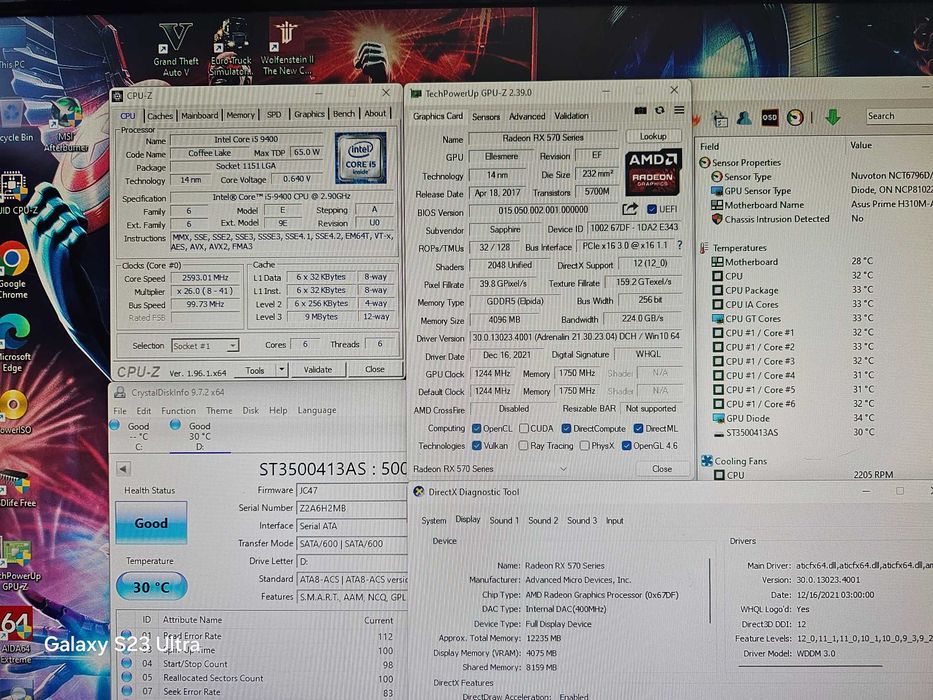Switch to the System tab in DirectX Diagnostic Tool
Image resolution: width=933 pixels, height=700 pixels.
coord(434,520)
